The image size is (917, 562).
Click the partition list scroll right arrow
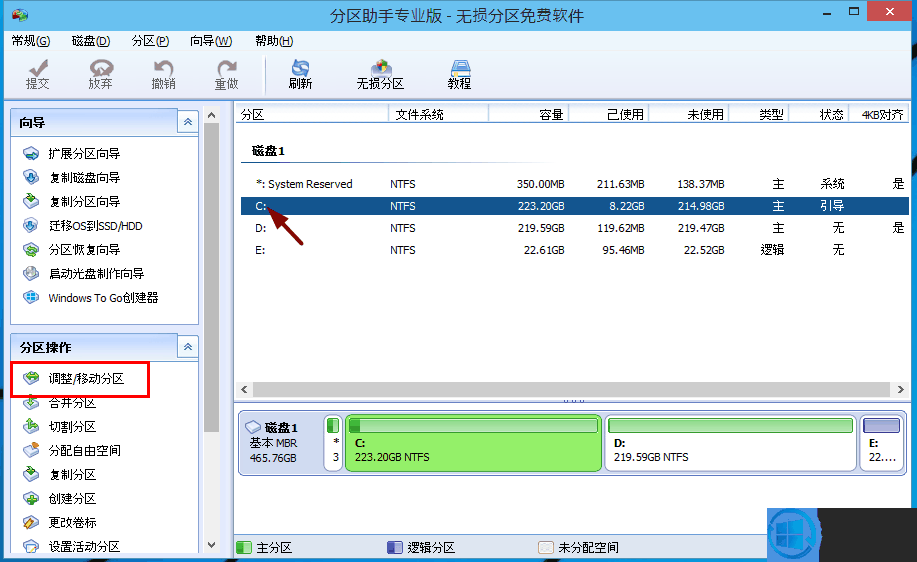pyautogui.click(x=901, y=389)
